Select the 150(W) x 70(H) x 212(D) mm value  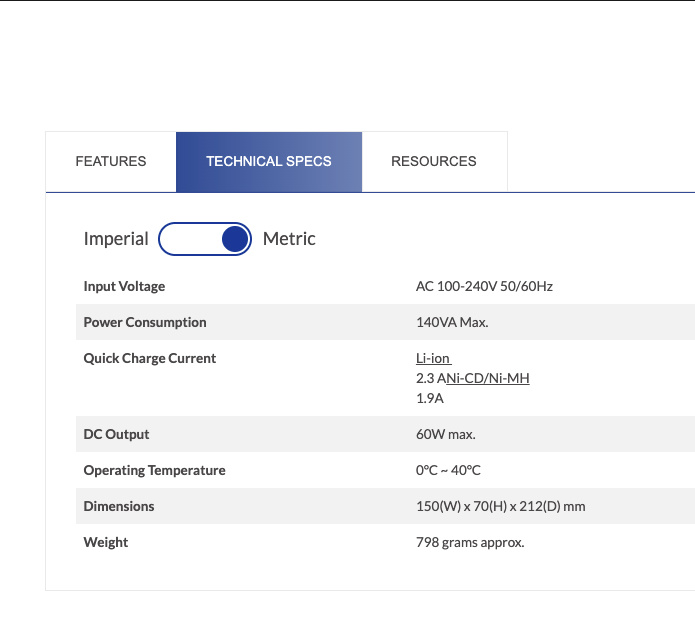click(500, 506)
